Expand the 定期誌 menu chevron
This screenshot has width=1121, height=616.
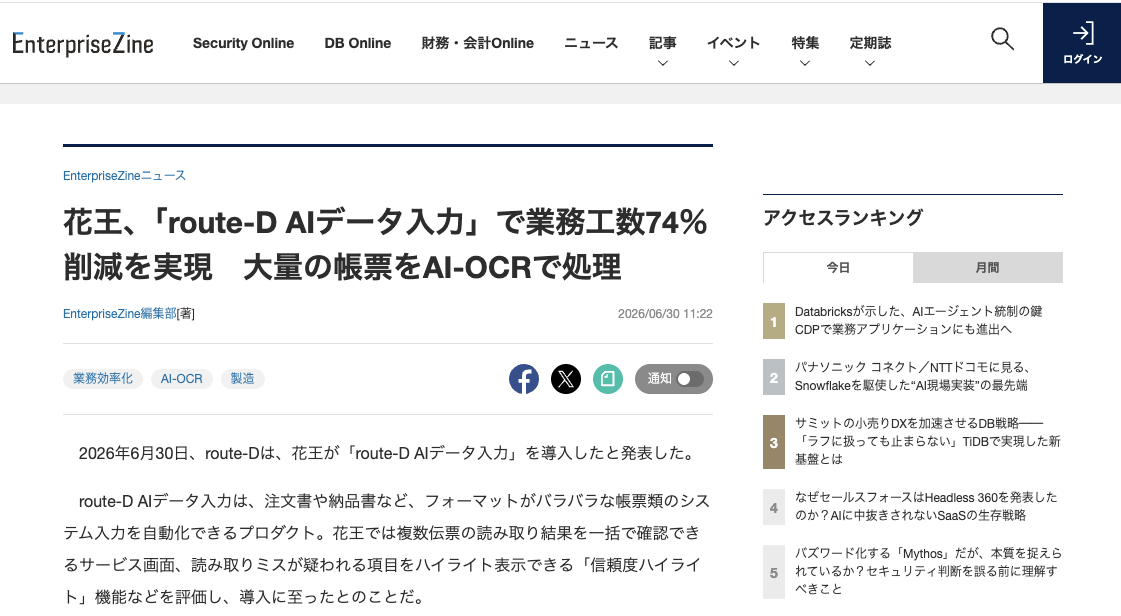click(870, 63)
